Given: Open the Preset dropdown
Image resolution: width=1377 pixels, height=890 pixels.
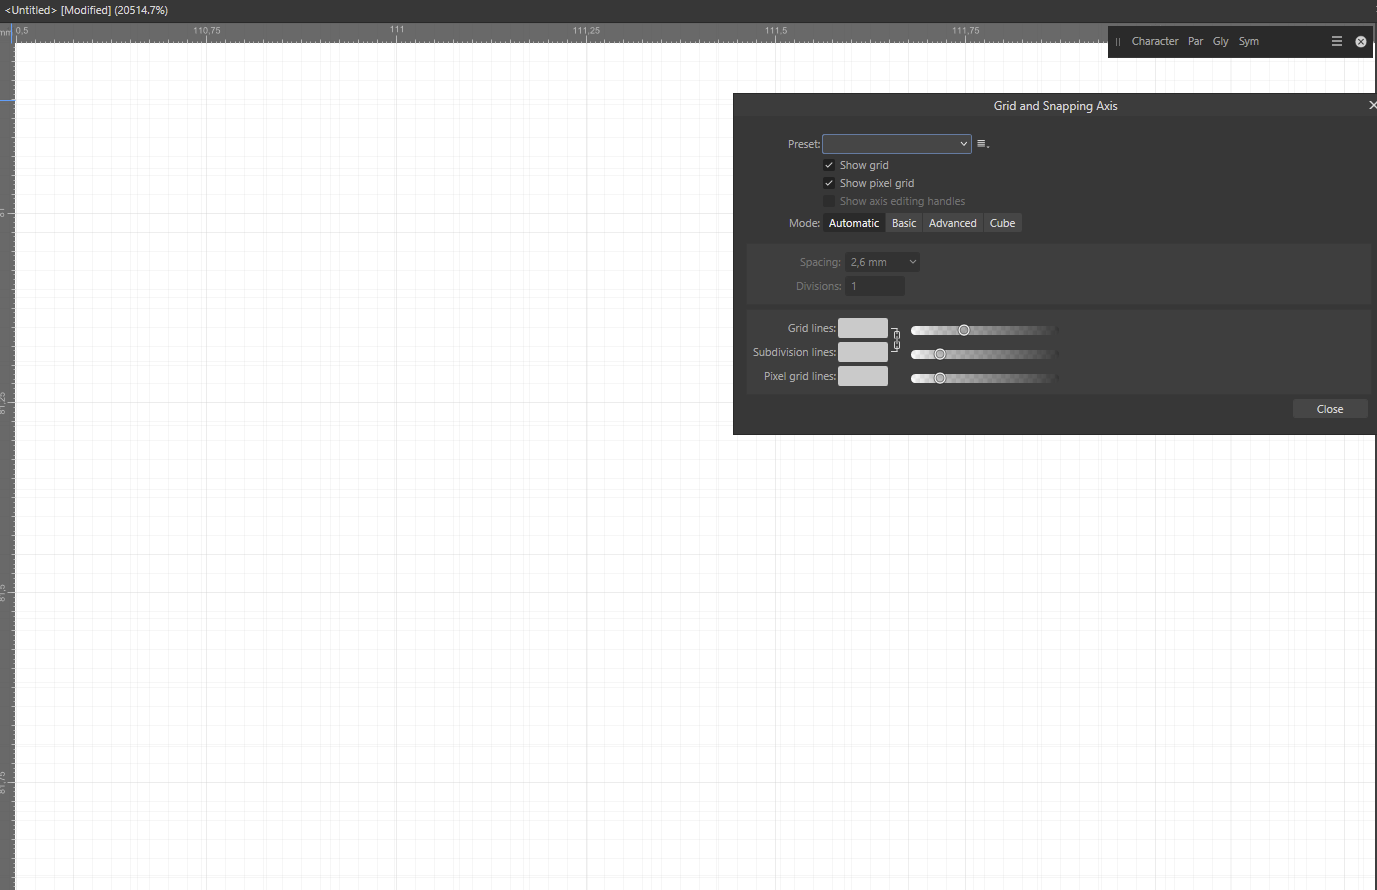Looking at the screenshot, I should pyautogui.click(x=896, y=144).
